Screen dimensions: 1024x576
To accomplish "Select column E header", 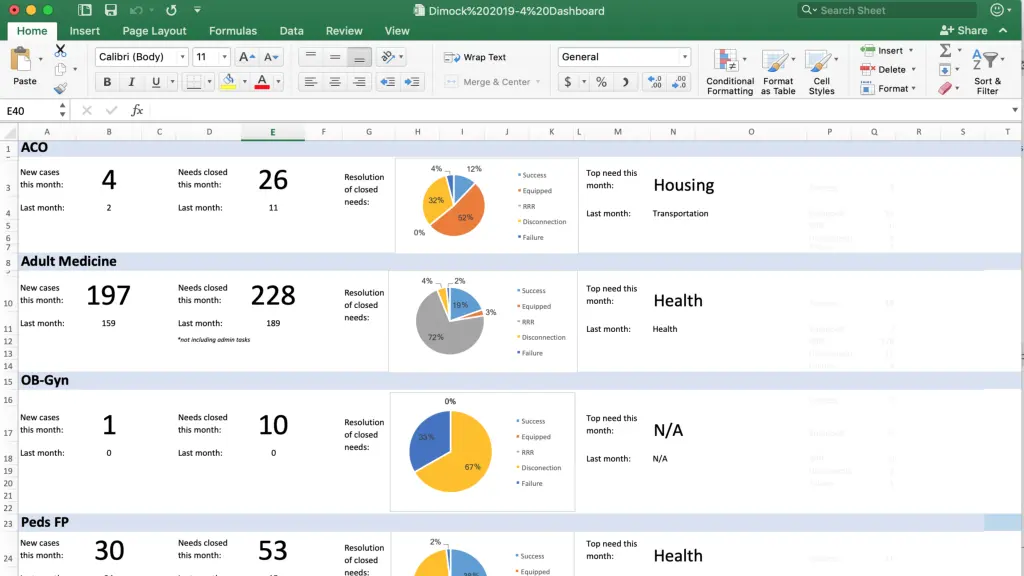I will point(272,132).
